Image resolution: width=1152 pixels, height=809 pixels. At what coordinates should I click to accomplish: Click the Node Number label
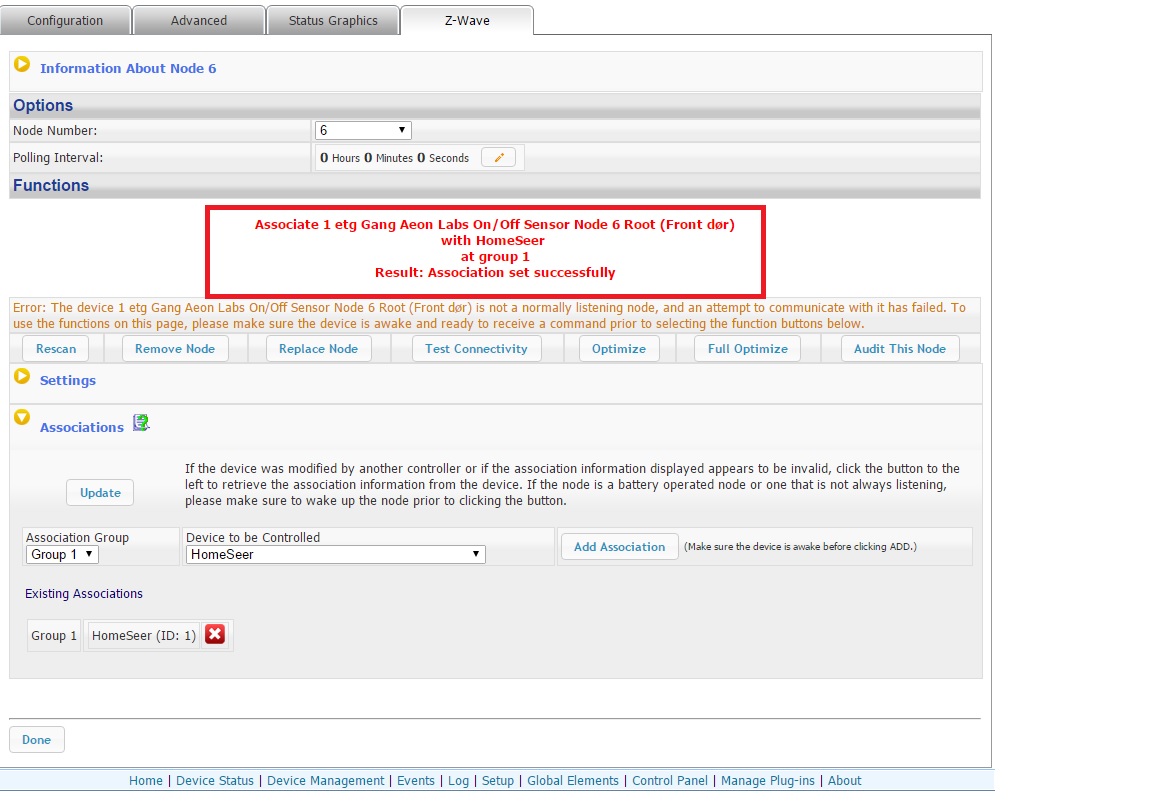coord(55,131)
